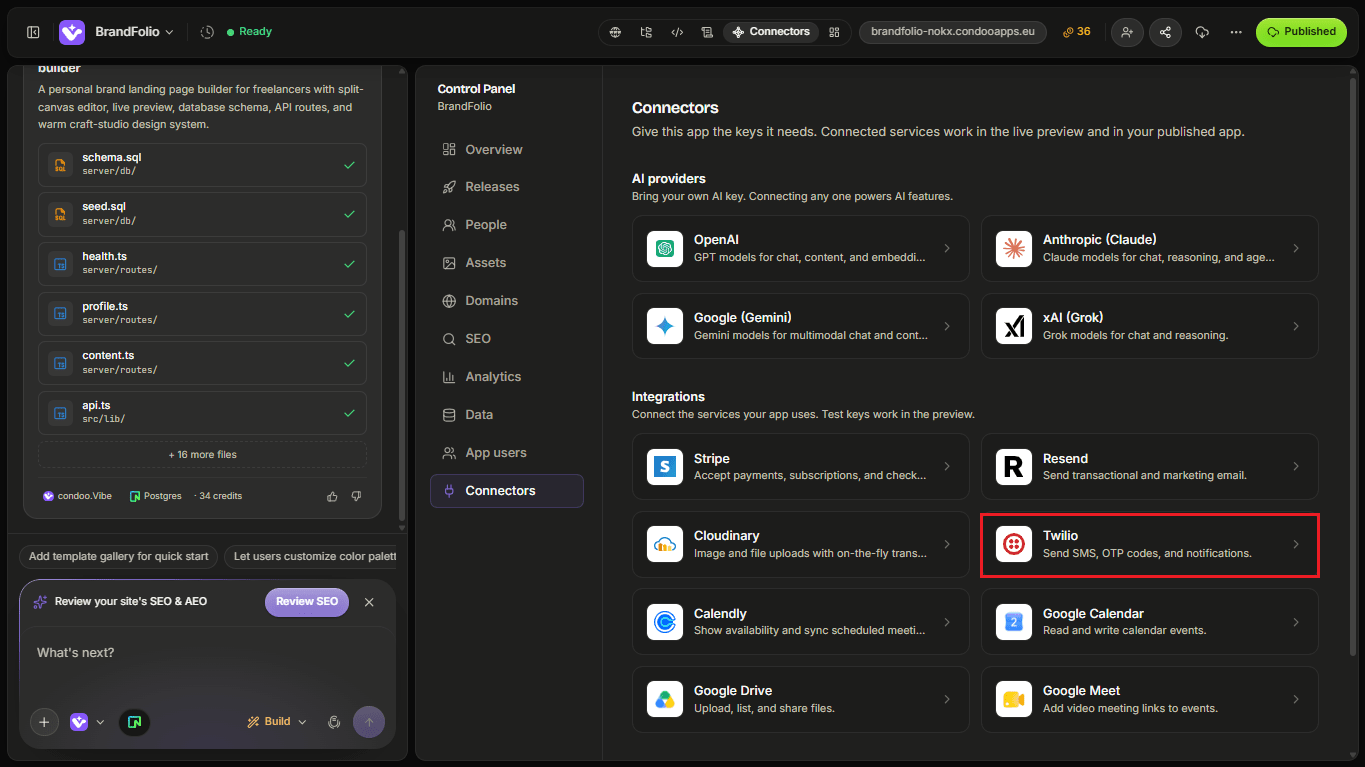Click the plus attach button in chat
Image resolution: width=1365 pixels, height=767 pixels.
(x=44, y=722)
